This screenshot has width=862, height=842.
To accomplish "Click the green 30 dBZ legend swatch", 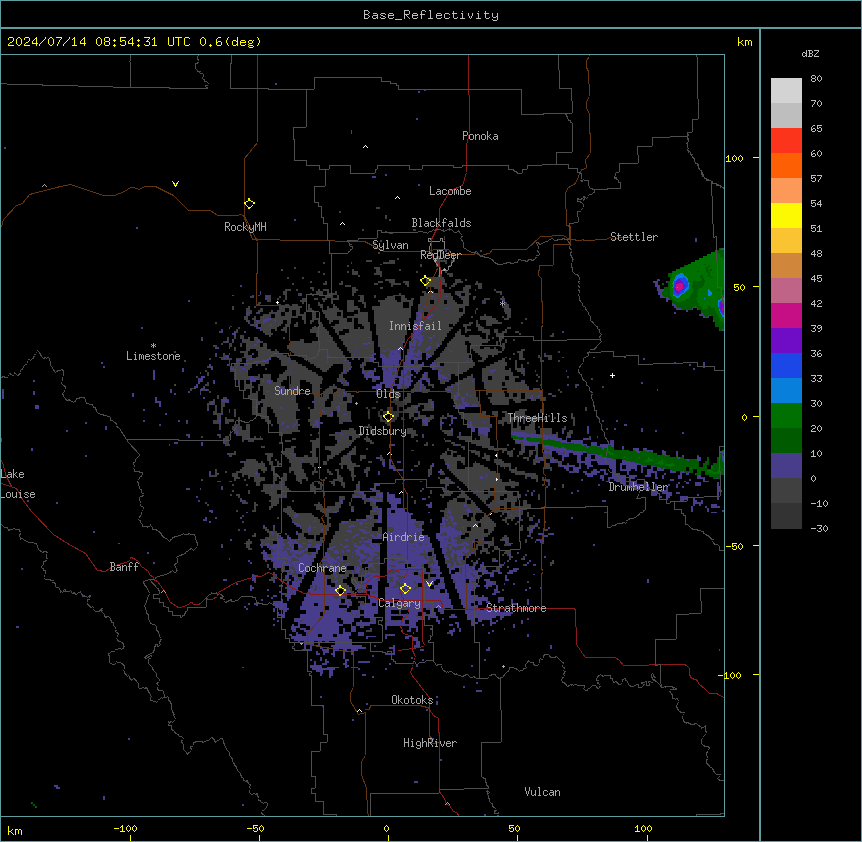I will (786, 416).
